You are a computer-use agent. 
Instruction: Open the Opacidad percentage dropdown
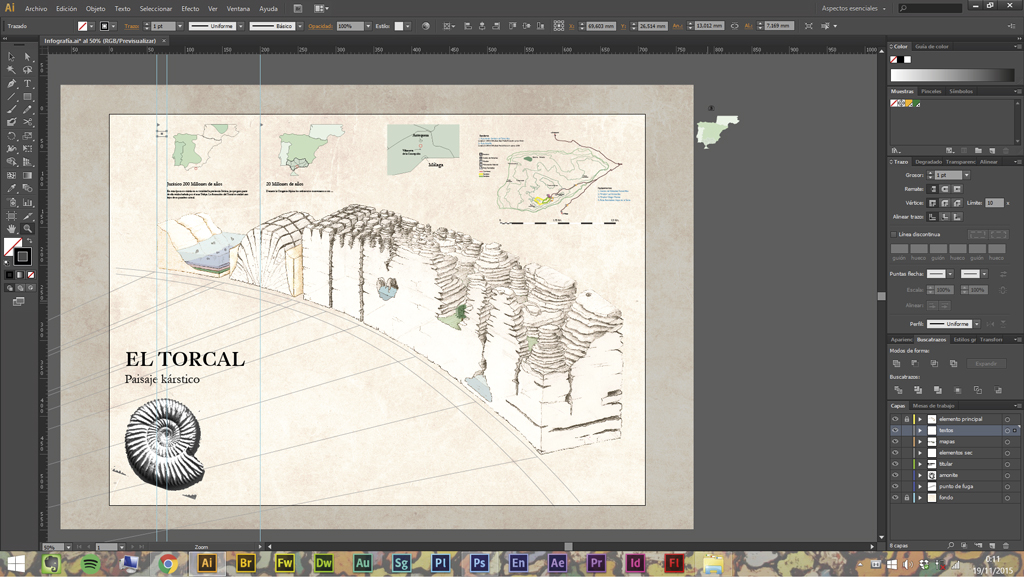pyautogui.click(x=368, y=26)
